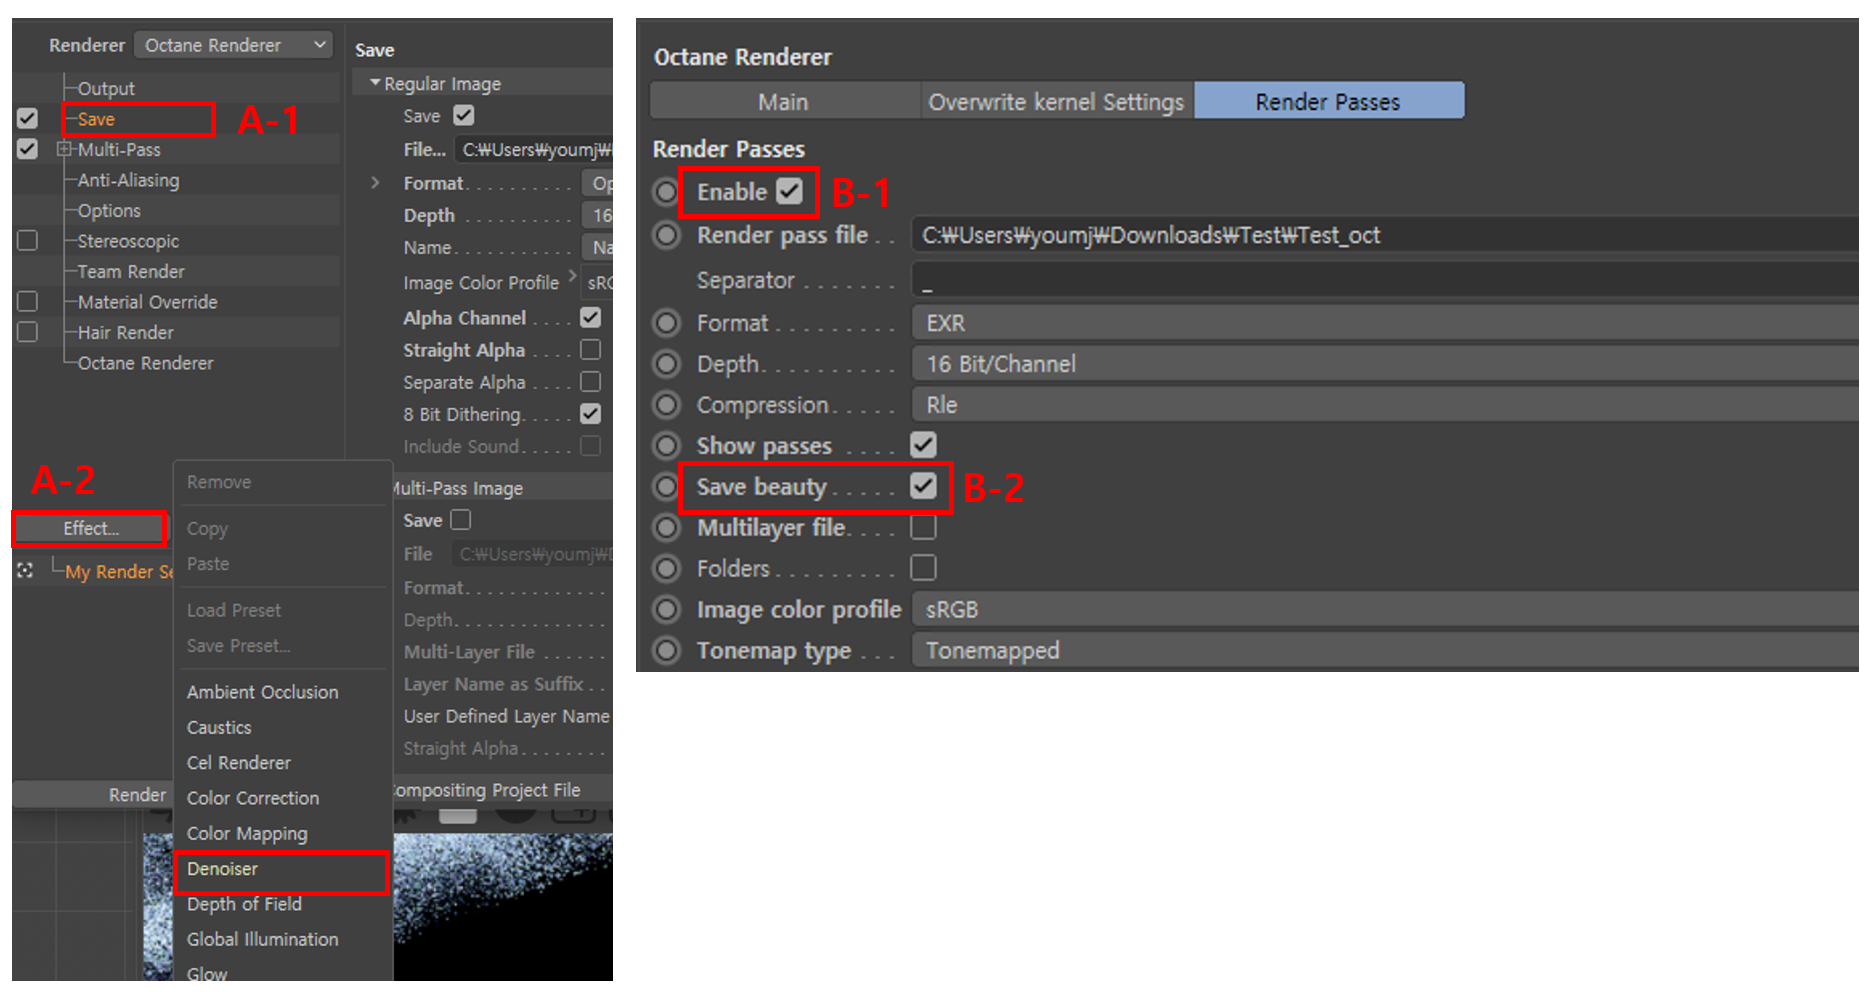Add the Caustics effect
The height and width of the screenshot is (1003, 1872).
[x=219, y=728]
